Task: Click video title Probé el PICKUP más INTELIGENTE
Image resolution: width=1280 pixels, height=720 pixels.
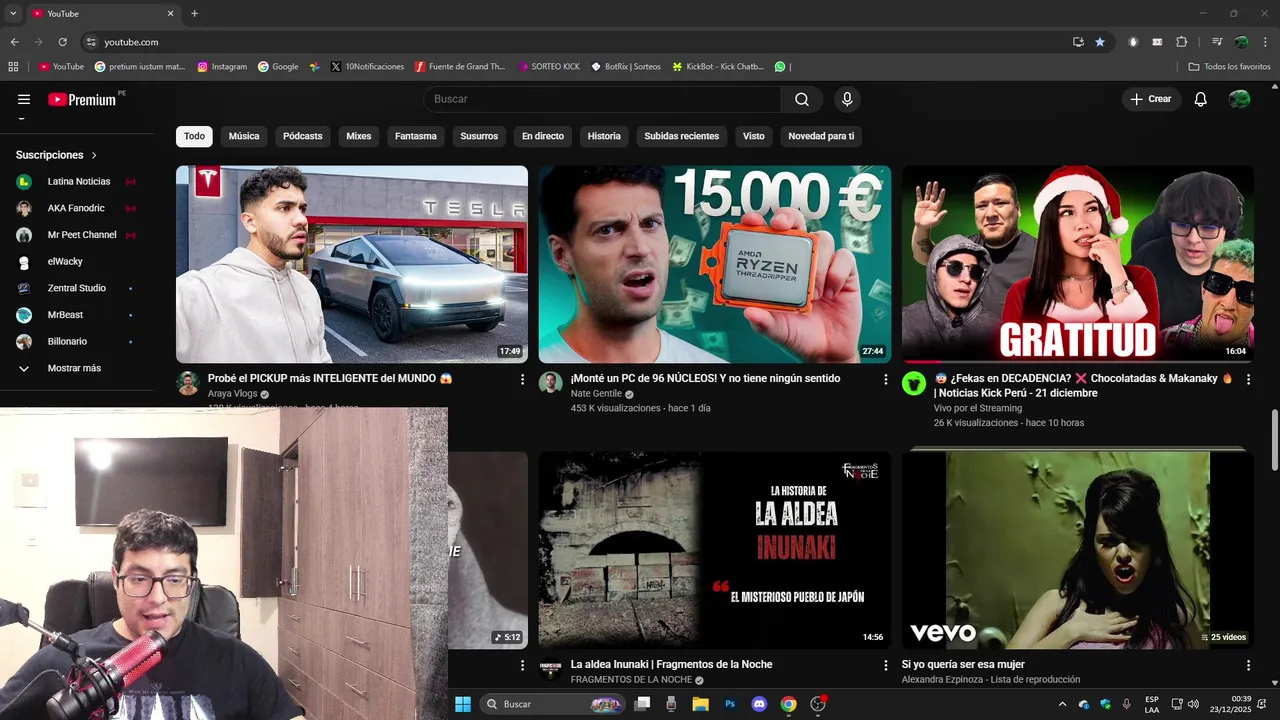Action: coord(330,379)
